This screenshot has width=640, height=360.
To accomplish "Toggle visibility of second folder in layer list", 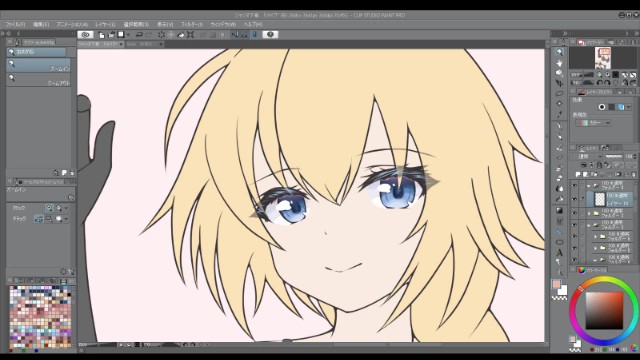I will (574, 213).
